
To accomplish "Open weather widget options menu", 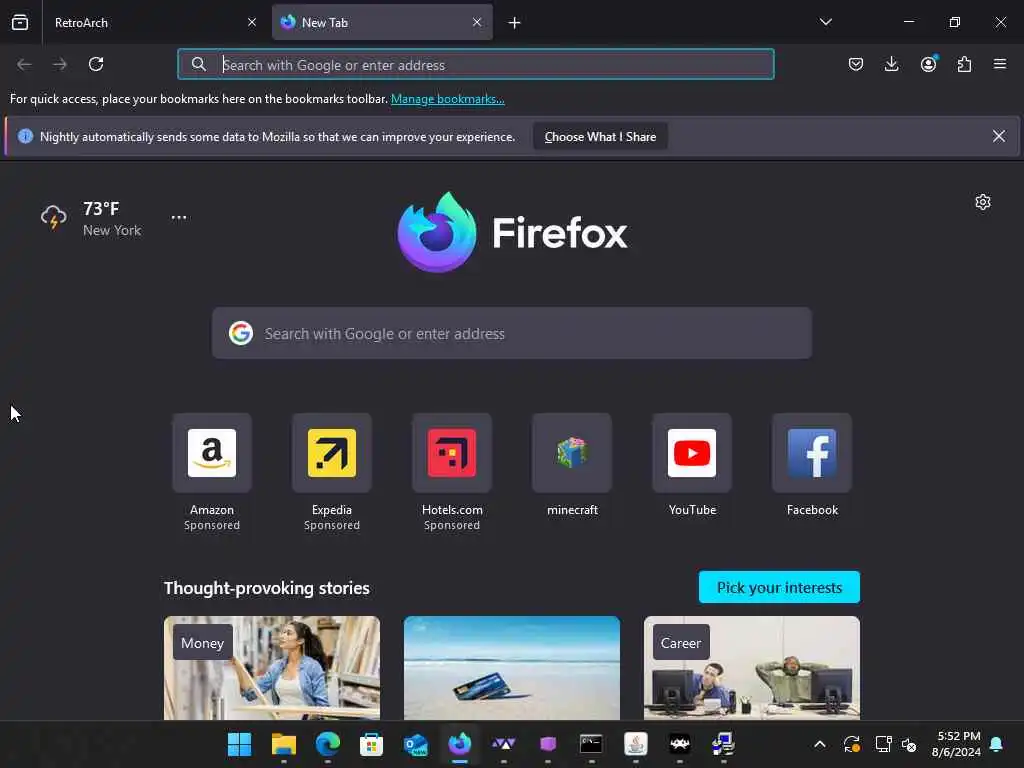I will [179, 217].
